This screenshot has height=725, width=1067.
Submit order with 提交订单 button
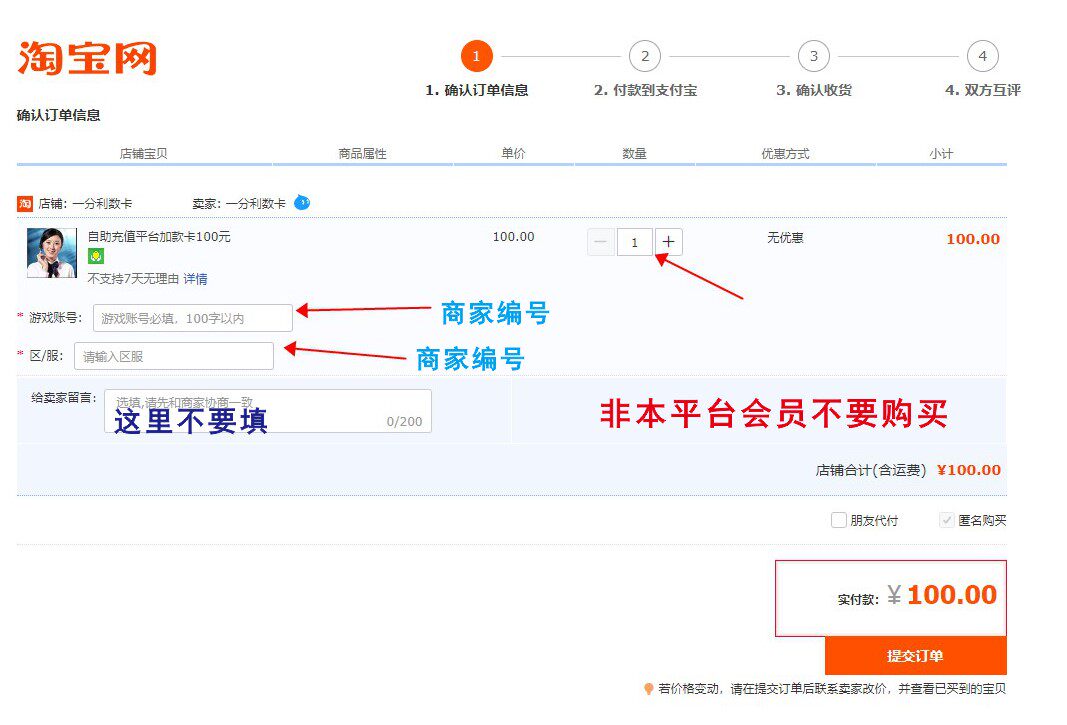[x=915, y=656]
